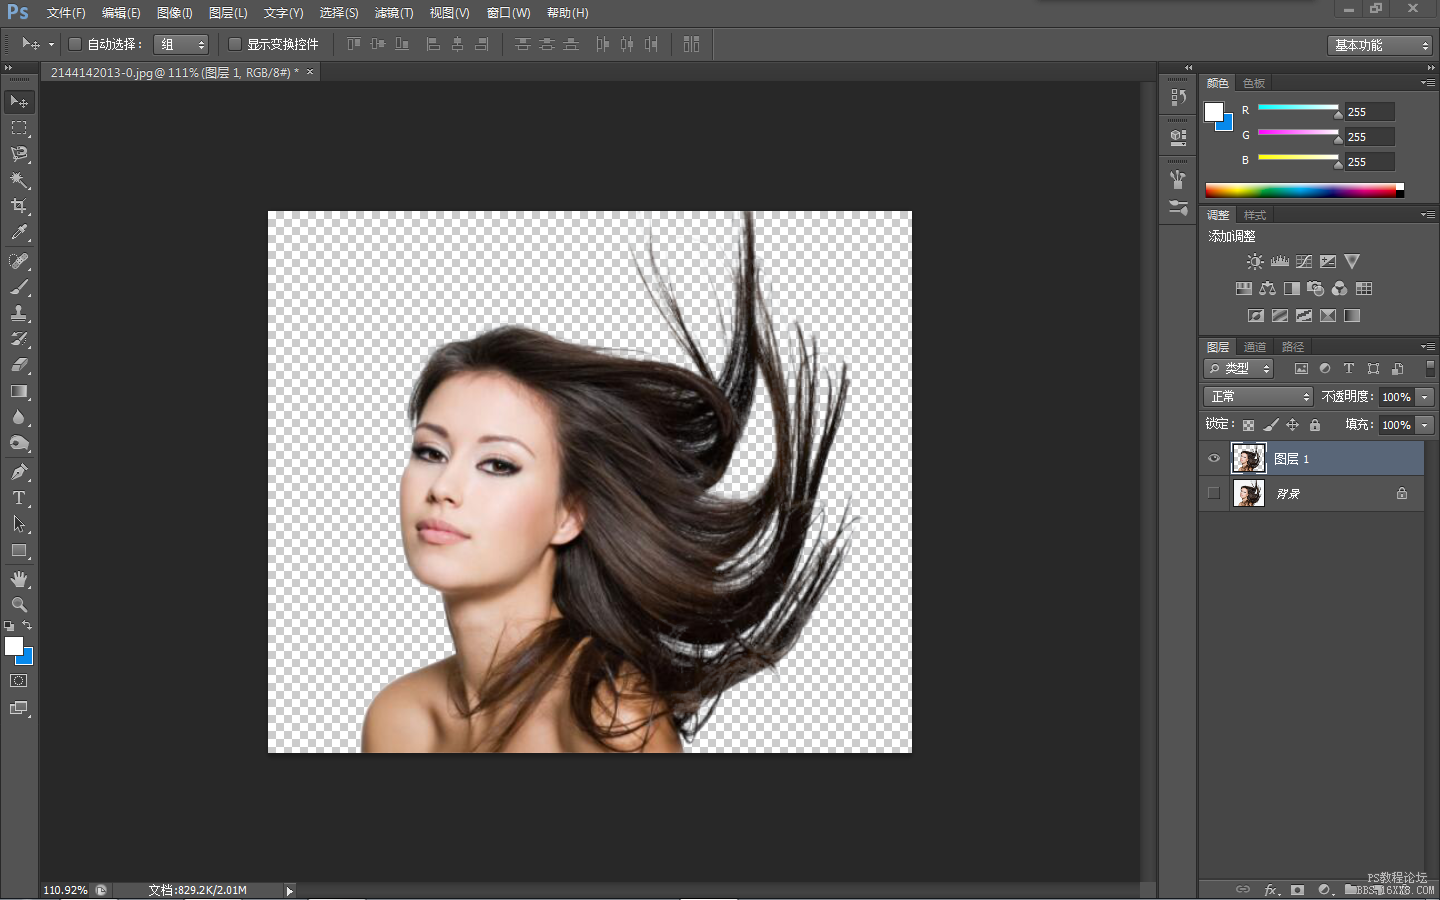Select the Healing Brush tool
The height and width of the screenshot is (900, 1440).
pyautogui.click(x=19, y=261)
